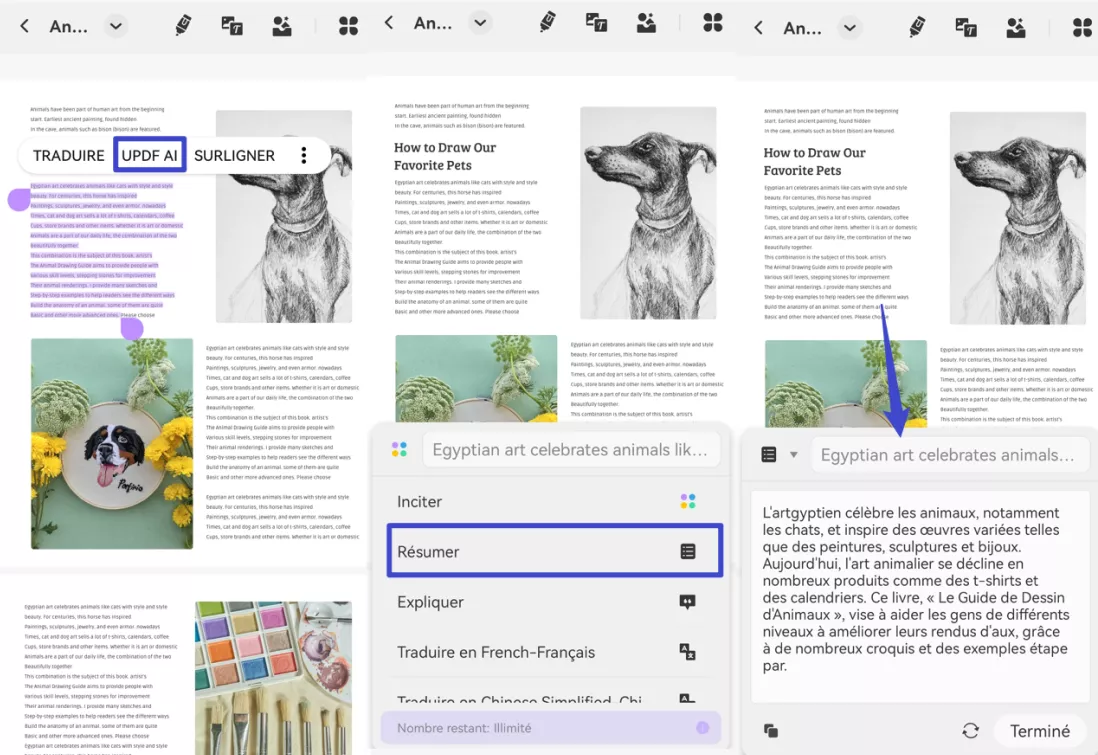Choose Résumer from the AI action list
This screenshot has width=1098, height=755.
tap(555, 552)
